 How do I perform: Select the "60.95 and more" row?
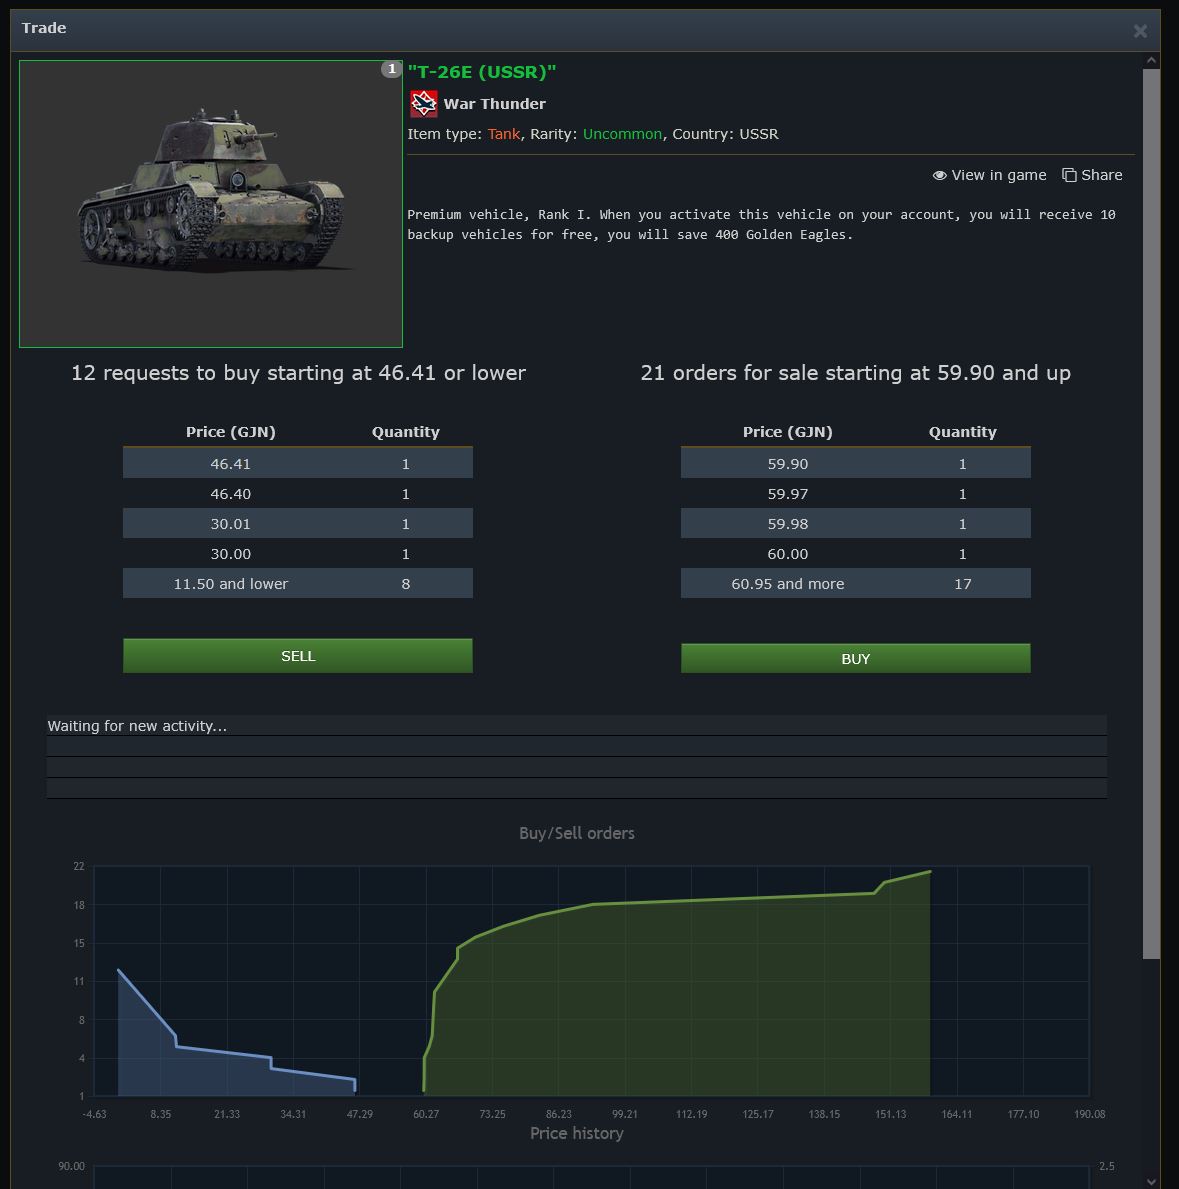click(855, 584)
